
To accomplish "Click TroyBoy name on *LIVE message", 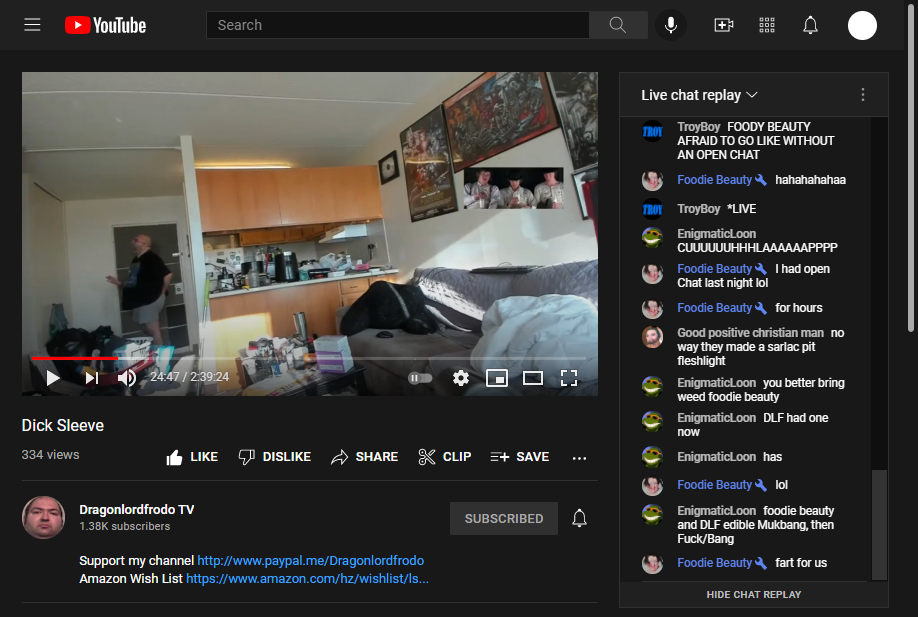I will (698, 209).
